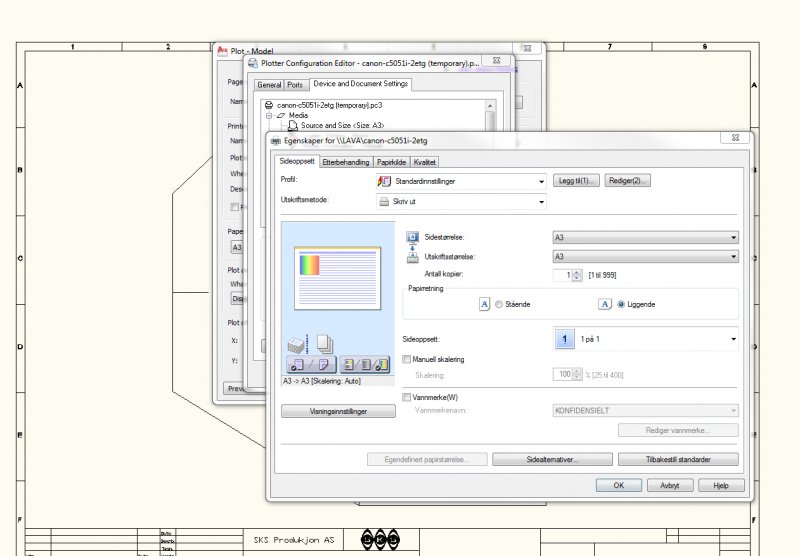This screenshot has height=556, width=800.
Task: Open the Sideoppsett '1 på 1' dropdown
Action: [x=645, y=339]
